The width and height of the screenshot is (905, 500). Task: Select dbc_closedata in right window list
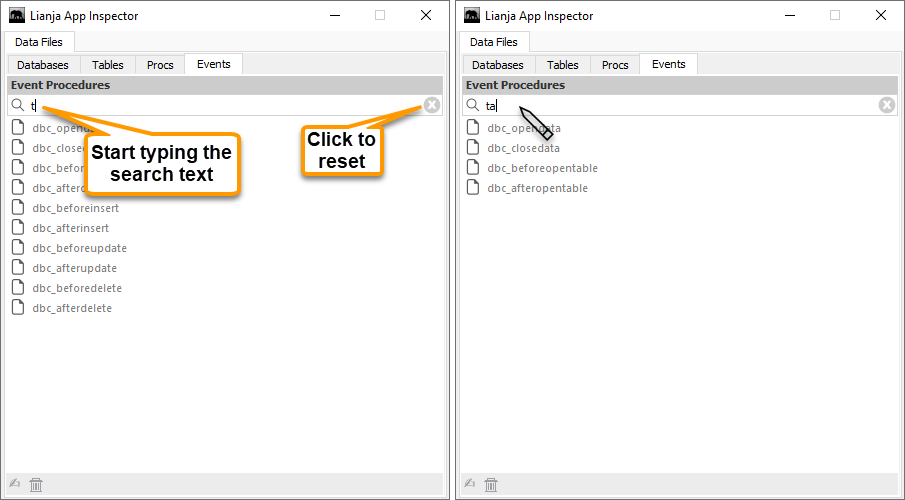pos(523,148)
